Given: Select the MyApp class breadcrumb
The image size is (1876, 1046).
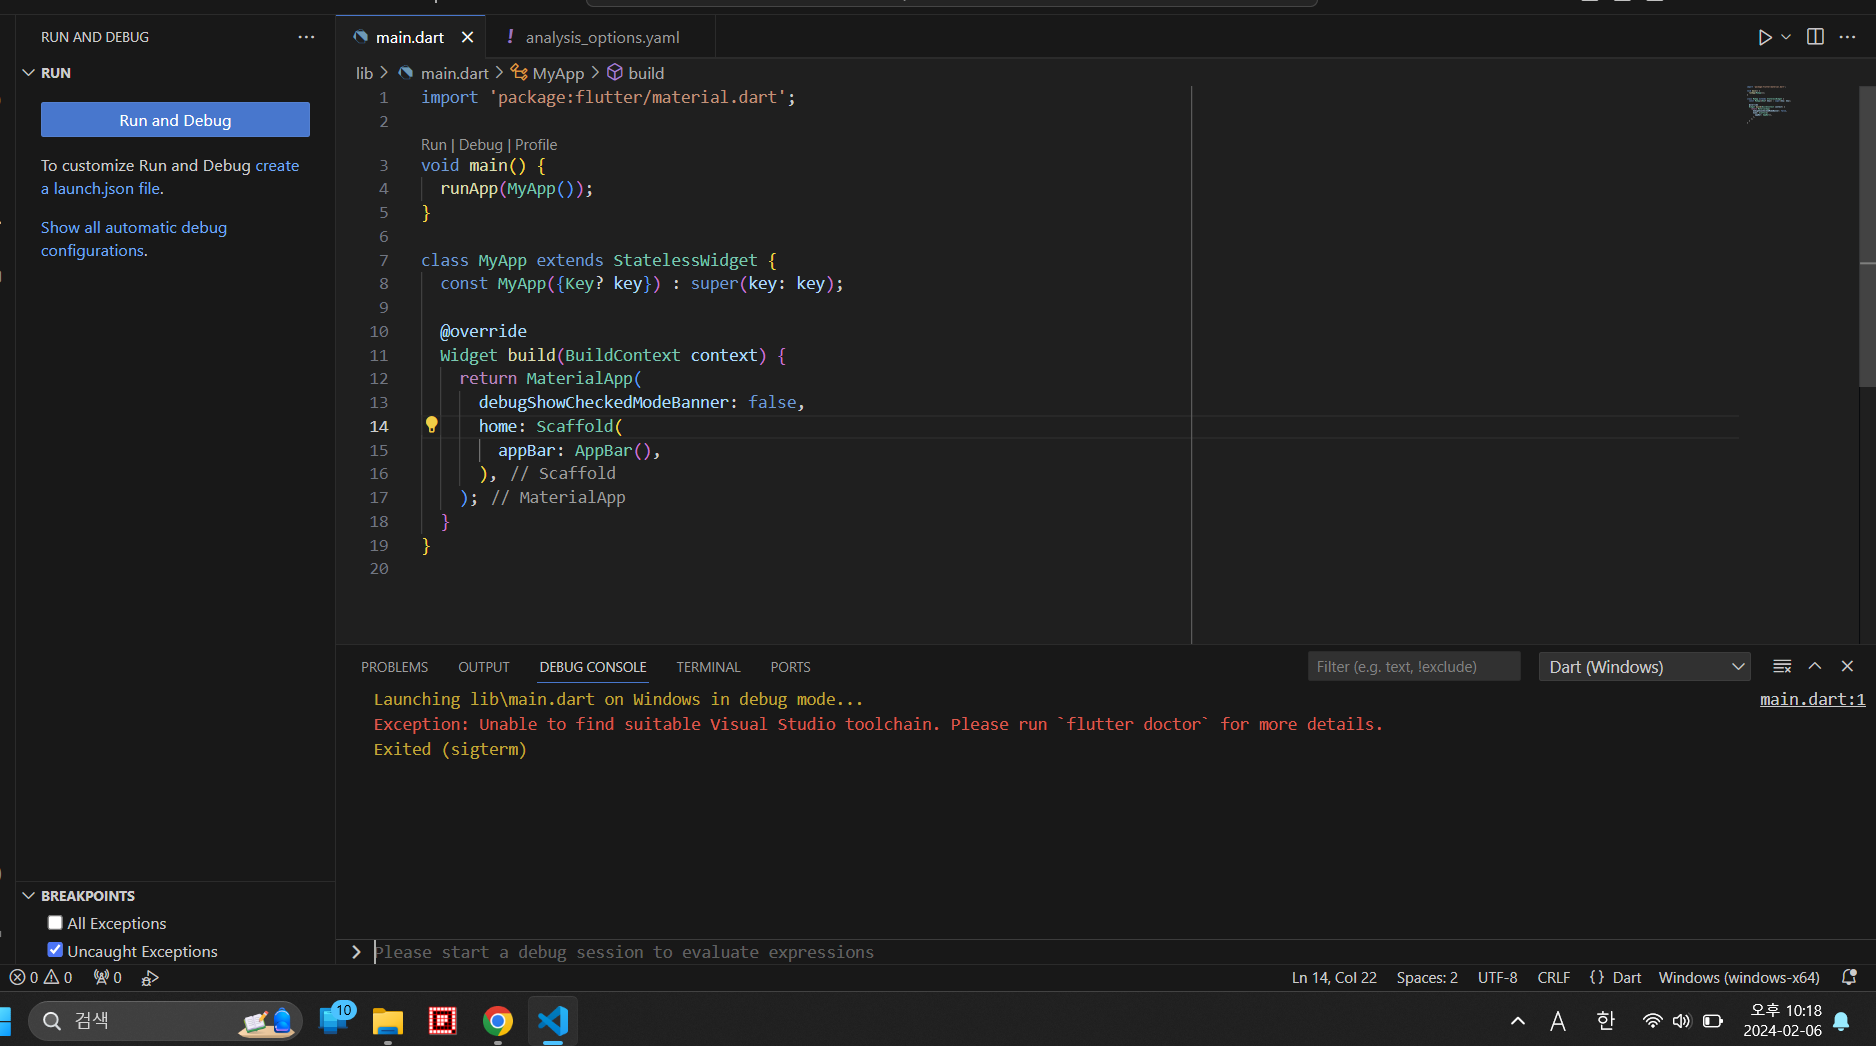Looking at the screenshot, I should [558, 73].
